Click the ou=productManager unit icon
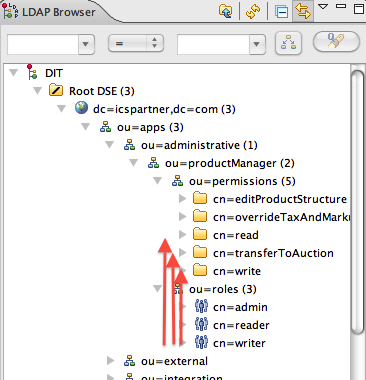 154,163
